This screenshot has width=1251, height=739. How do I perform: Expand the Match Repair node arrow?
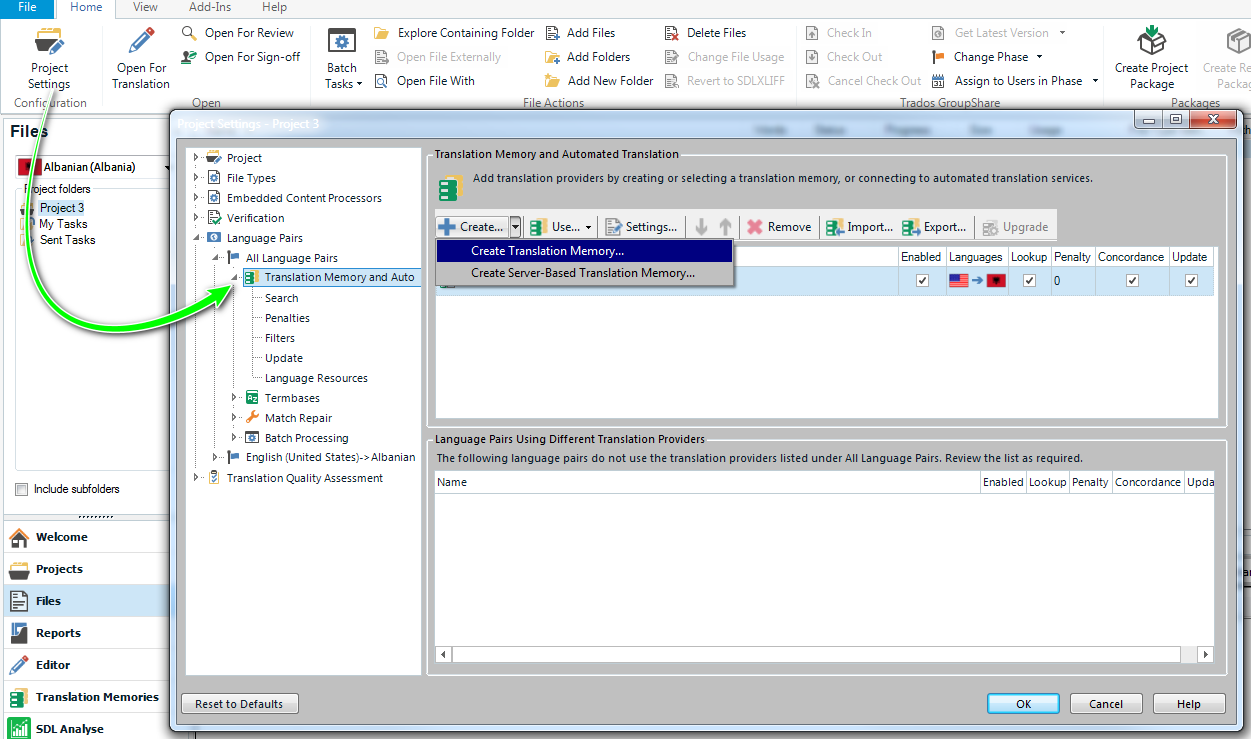(234, 418)
